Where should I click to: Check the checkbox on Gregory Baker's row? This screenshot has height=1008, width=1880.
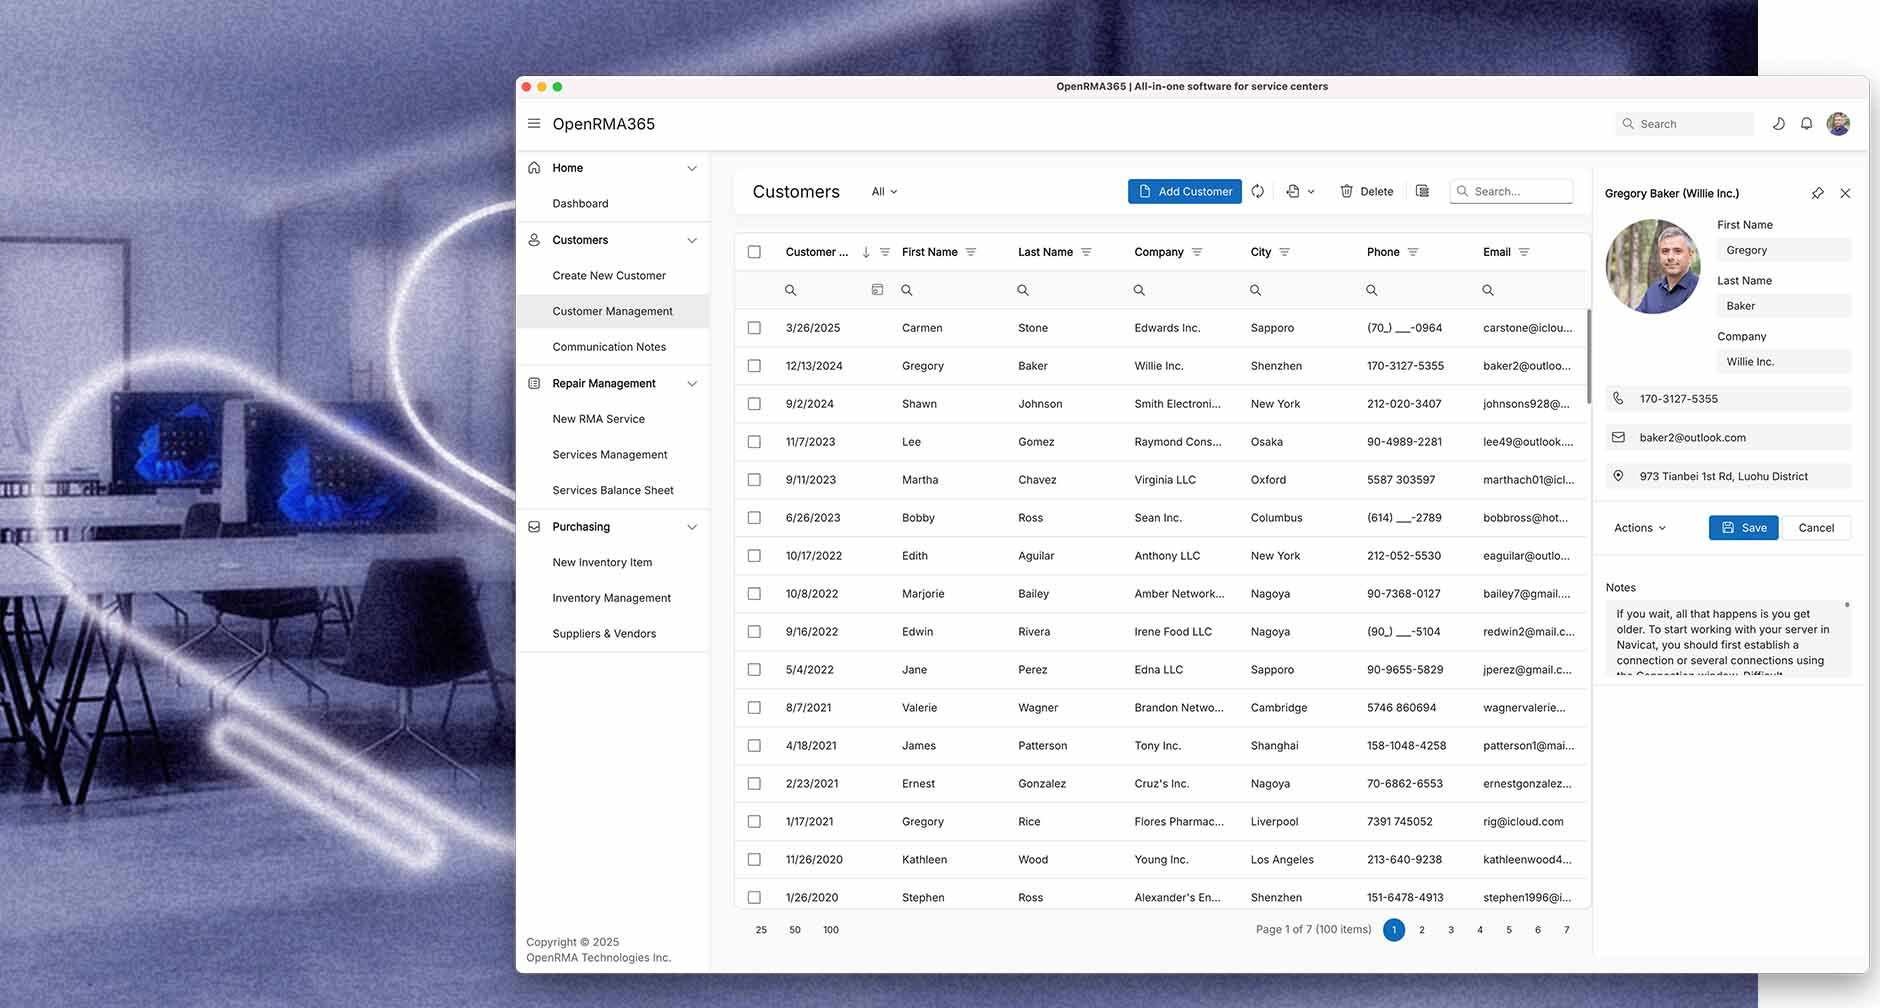pyautogui.click(x=754, y=366)
